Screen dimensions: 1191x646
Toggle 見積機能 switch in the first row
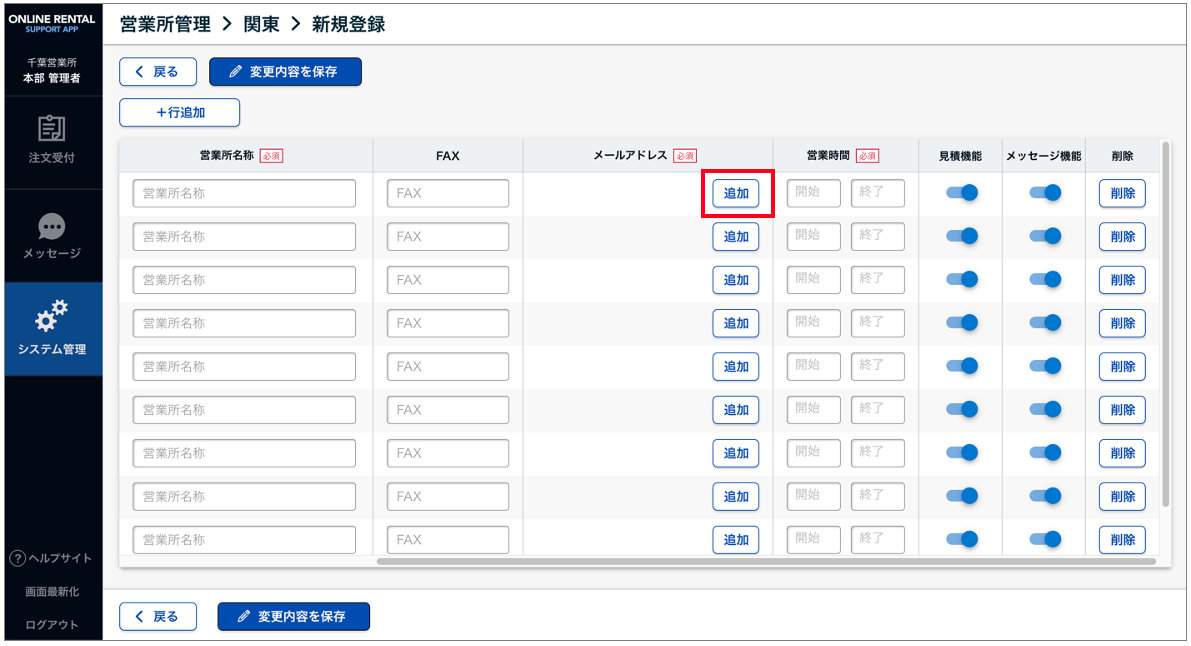click(x=961, y=193)
